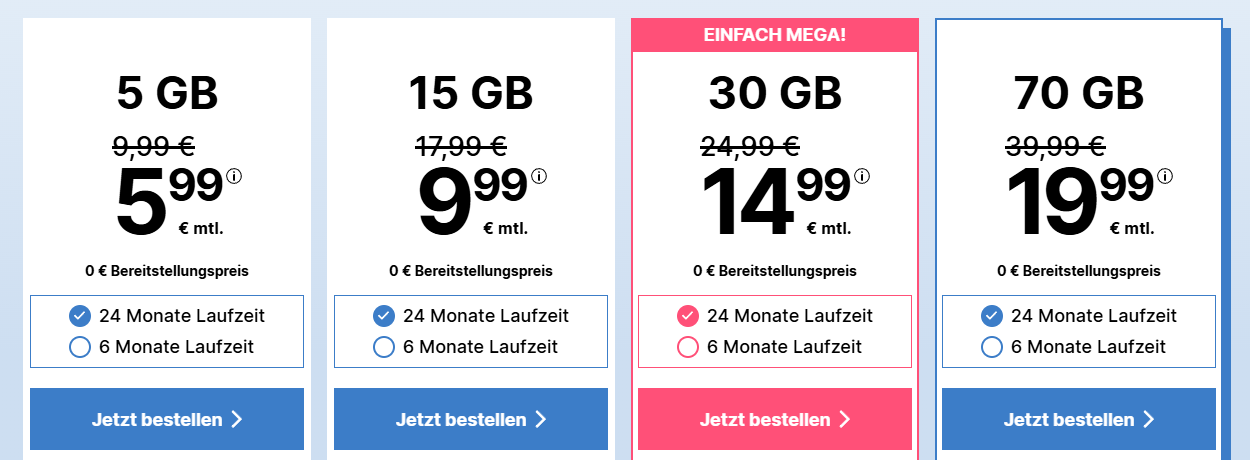Order the 15 GB plan with Jetzt bestellen

click(471, 419)
